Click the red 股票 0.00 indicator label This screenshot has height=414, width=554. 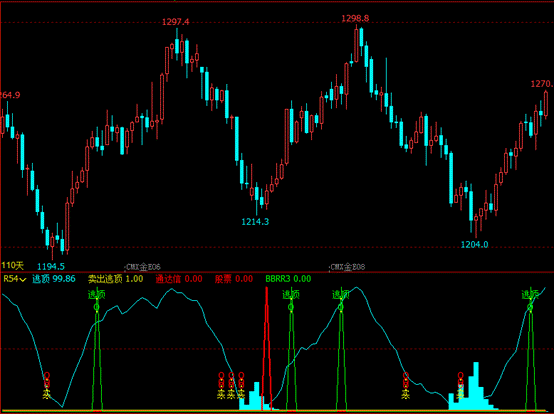point(234,279)
